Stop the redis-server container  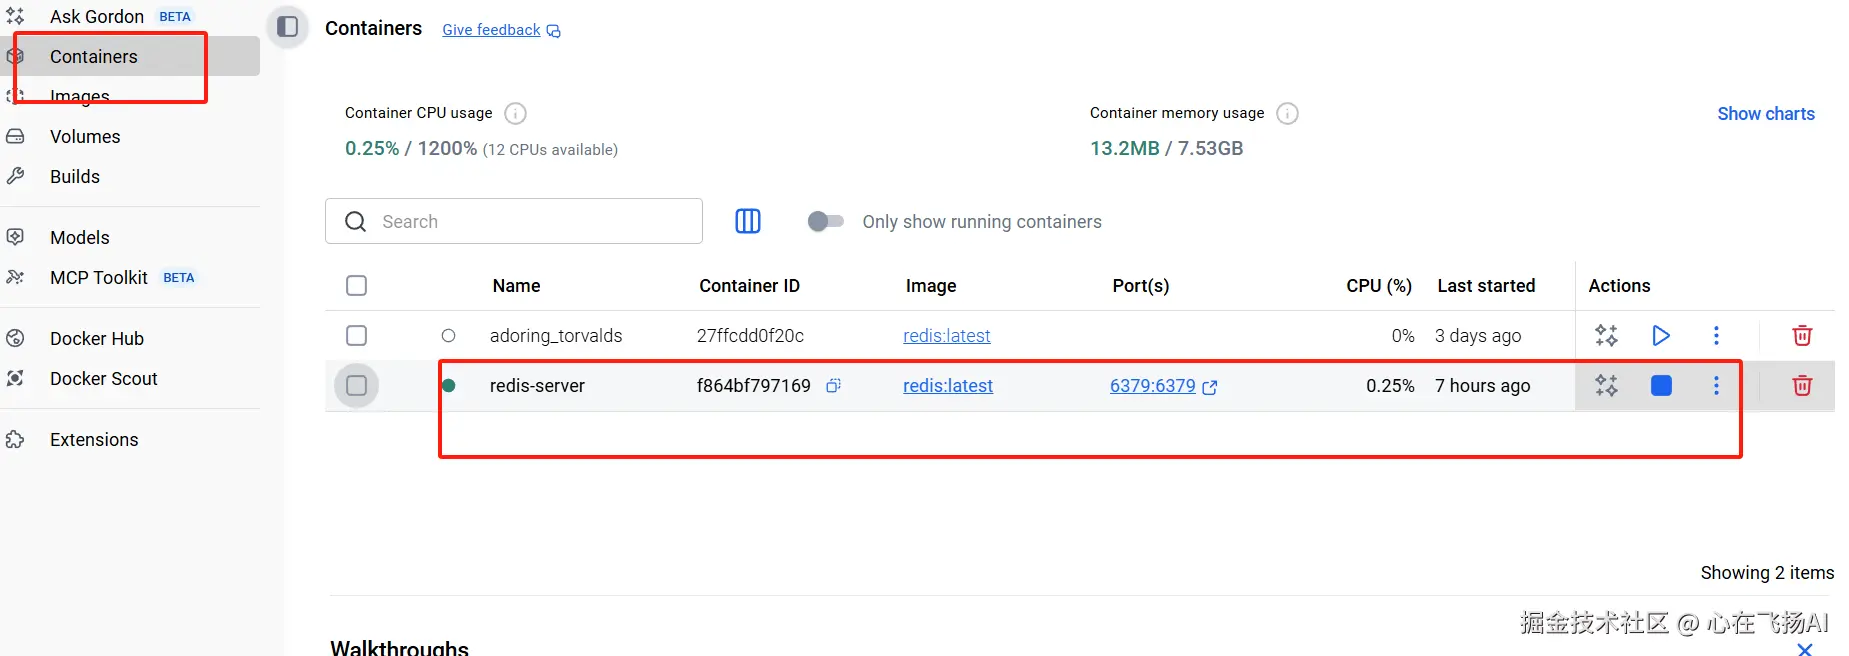click(1661, 386)
